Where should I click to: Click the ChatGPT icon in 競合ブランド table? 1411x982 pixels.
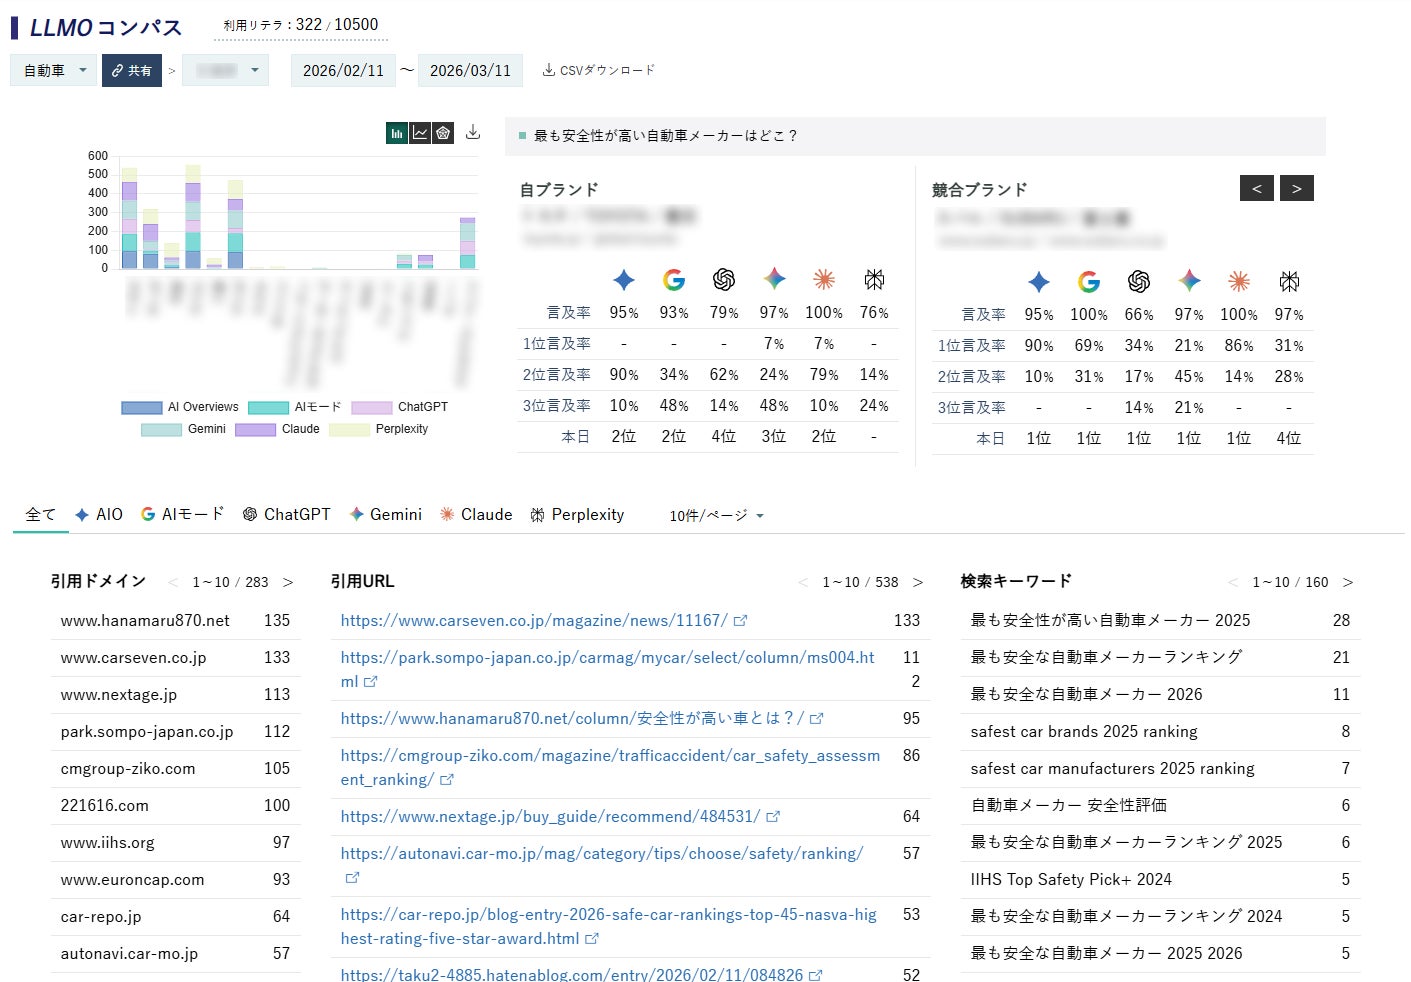(1139, 282)
